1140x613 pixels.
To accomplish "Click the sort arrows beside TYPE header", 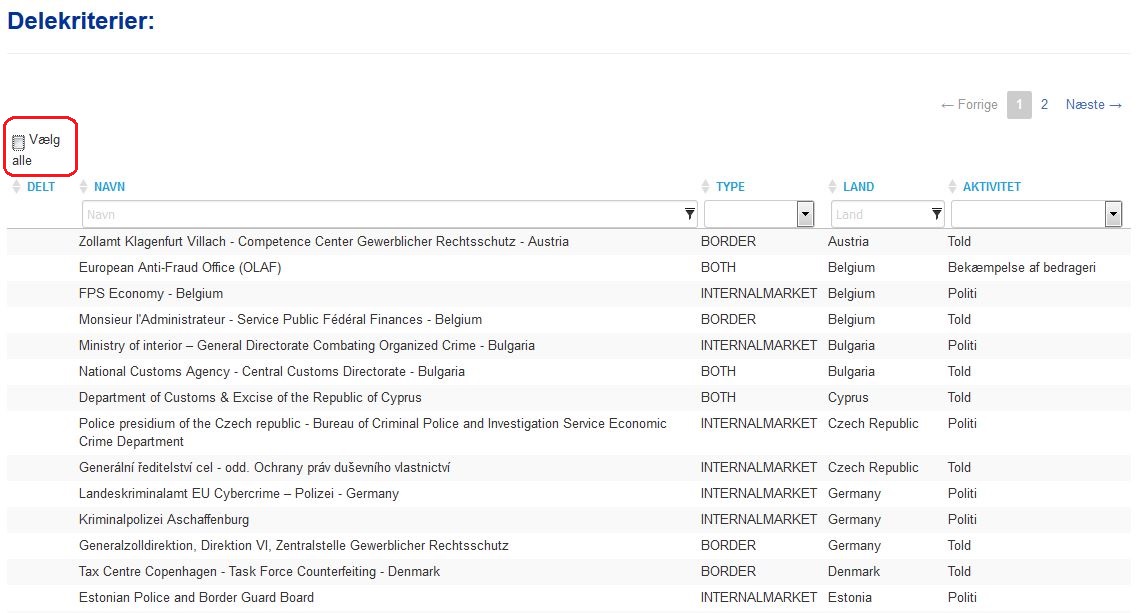I will pos(706,187).
